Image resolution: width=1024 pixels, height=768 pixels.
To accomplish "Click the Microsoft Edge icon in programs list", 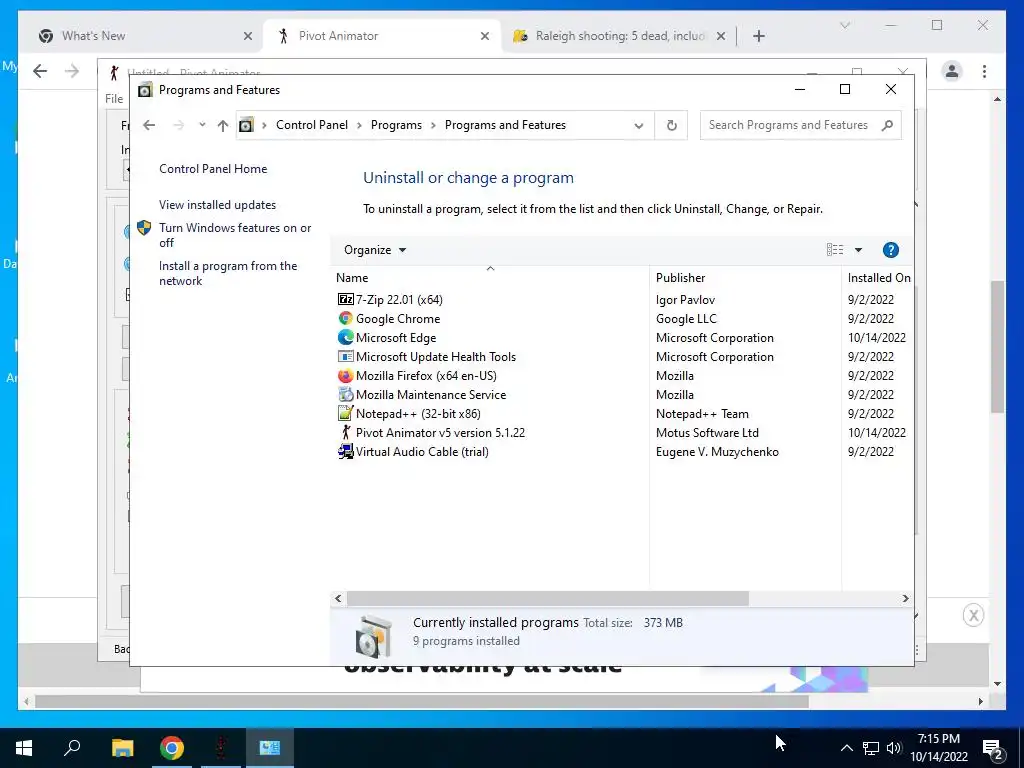I will [345, 337].
